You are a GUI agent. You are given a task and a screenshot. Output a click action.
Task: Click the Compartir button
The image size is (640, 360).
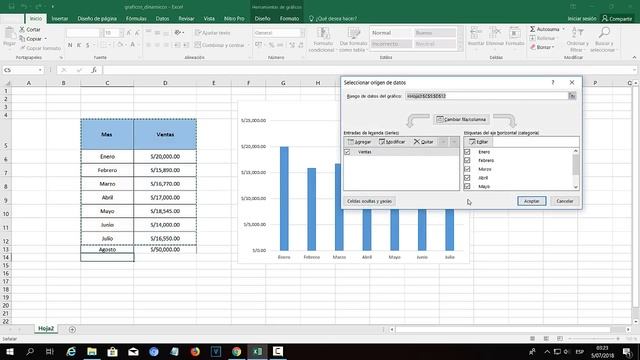[617, 18]
